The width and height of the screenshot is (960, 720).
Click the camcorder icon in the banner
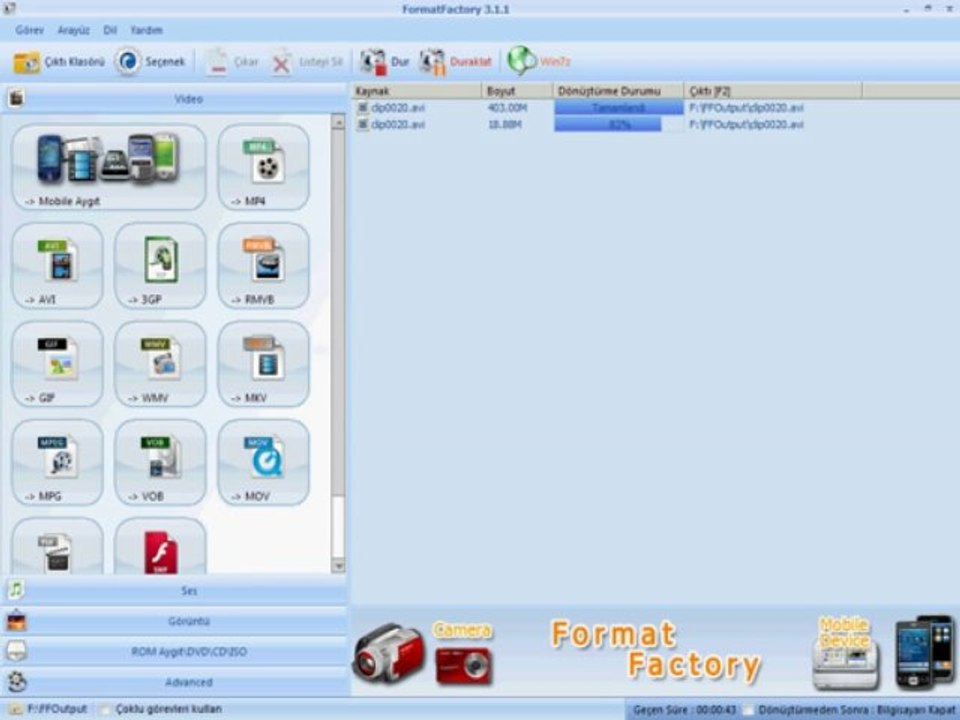click(x=389, y=653)
